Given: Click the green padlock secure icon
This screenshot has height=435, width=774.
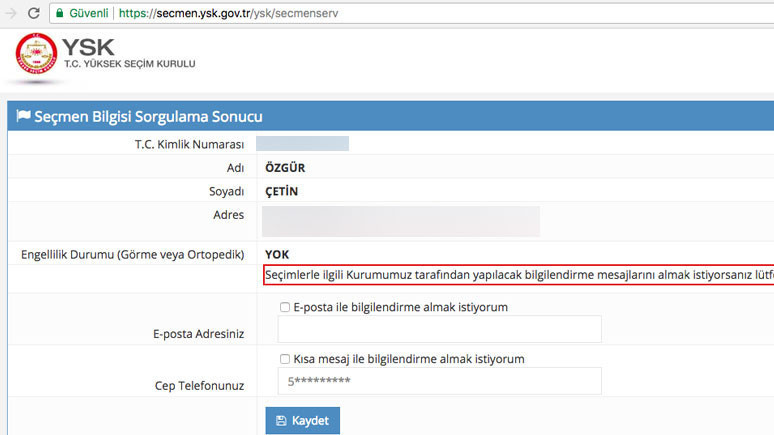Looking at the screenshot, I should coord(60,13).
